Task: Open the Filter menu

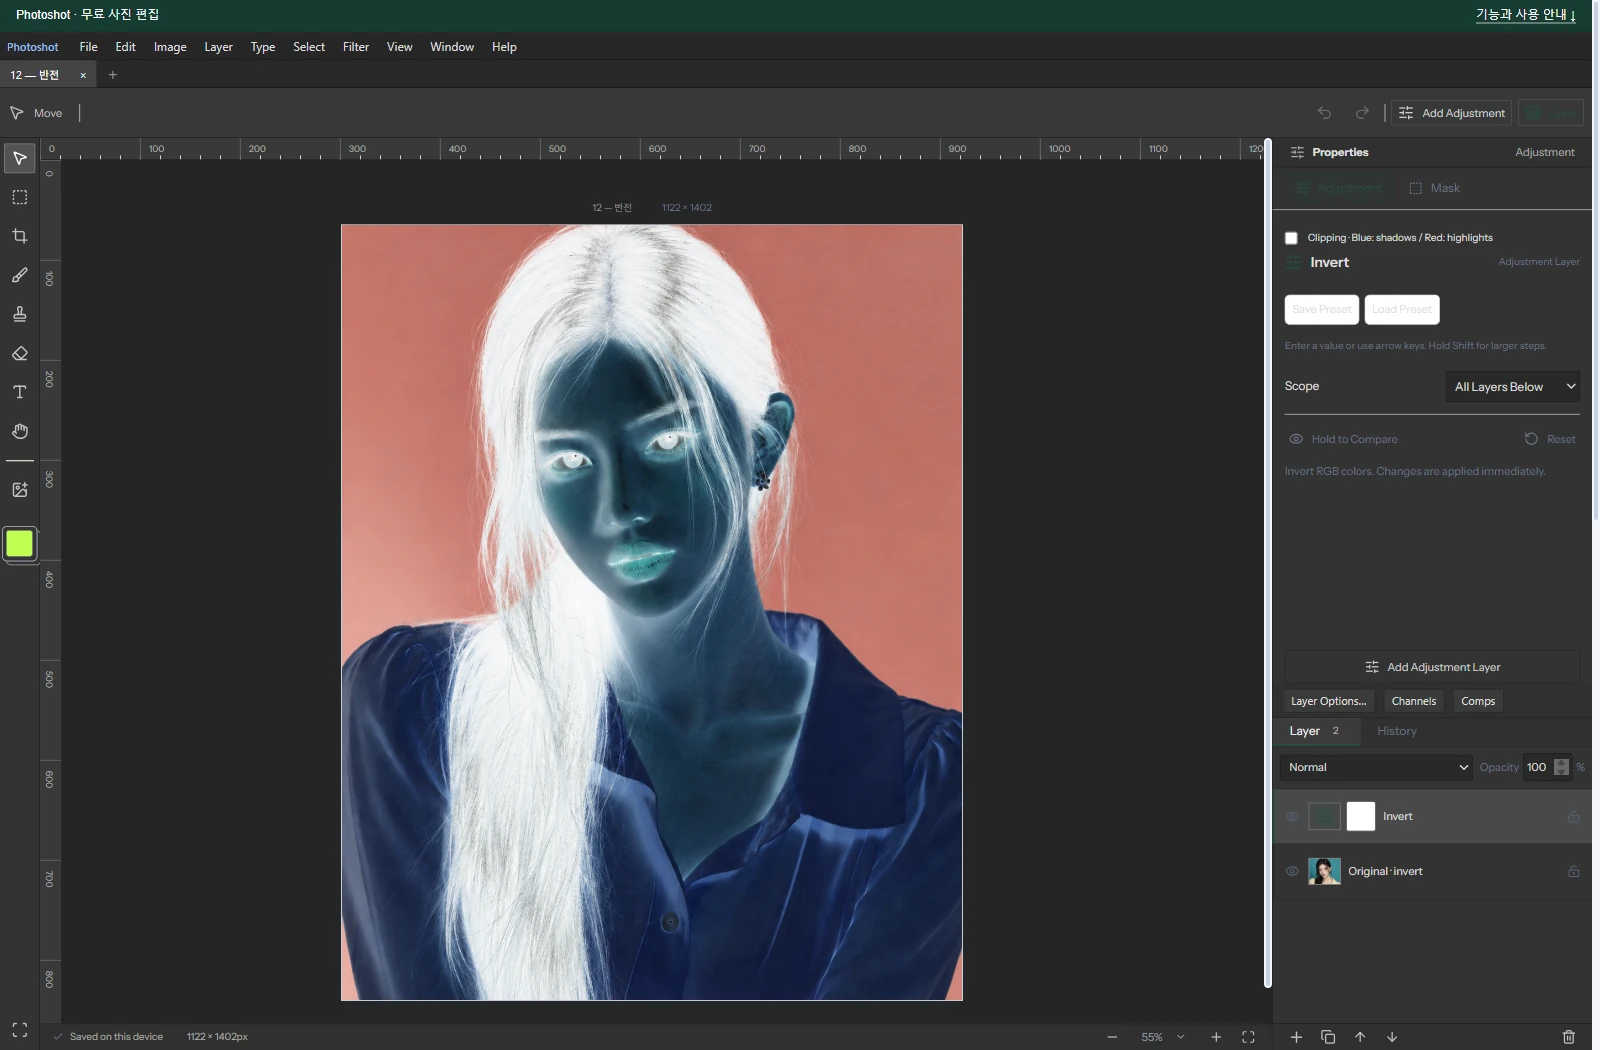Action: [x=355, y=47]
